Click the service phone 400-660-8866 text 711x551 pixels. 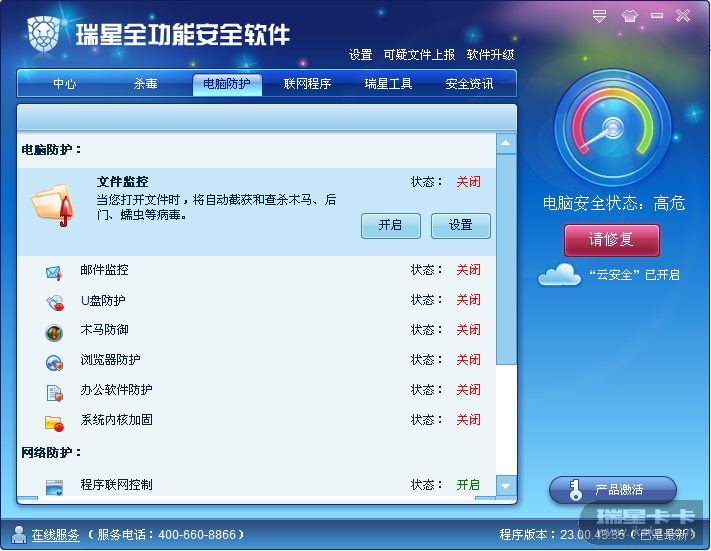(197, 535)
